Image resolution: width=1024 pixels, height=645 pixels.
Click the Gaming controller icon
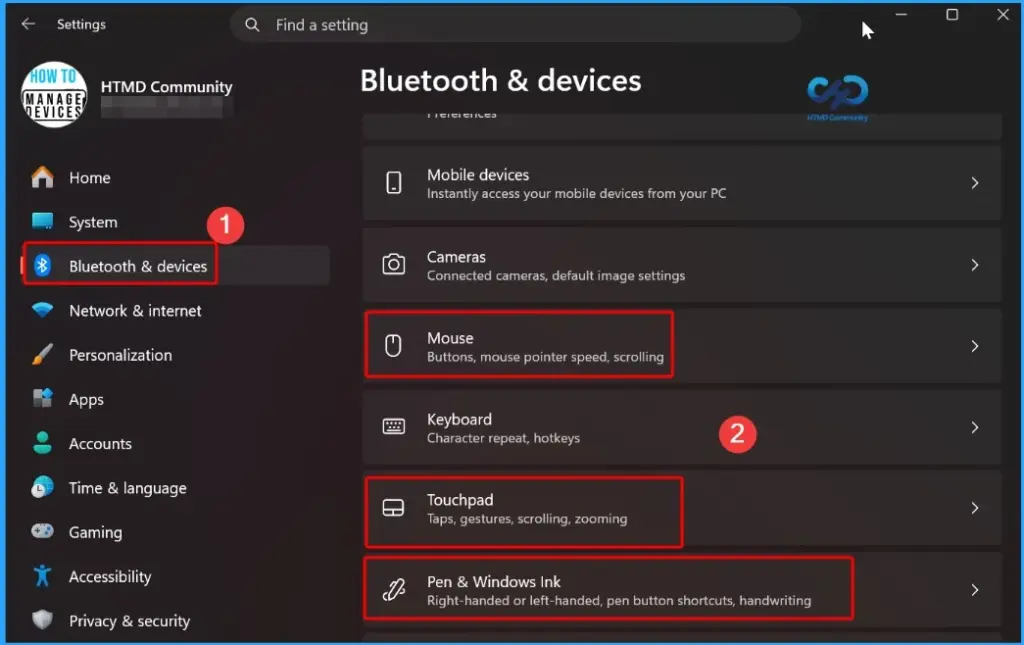coord(42,531)
